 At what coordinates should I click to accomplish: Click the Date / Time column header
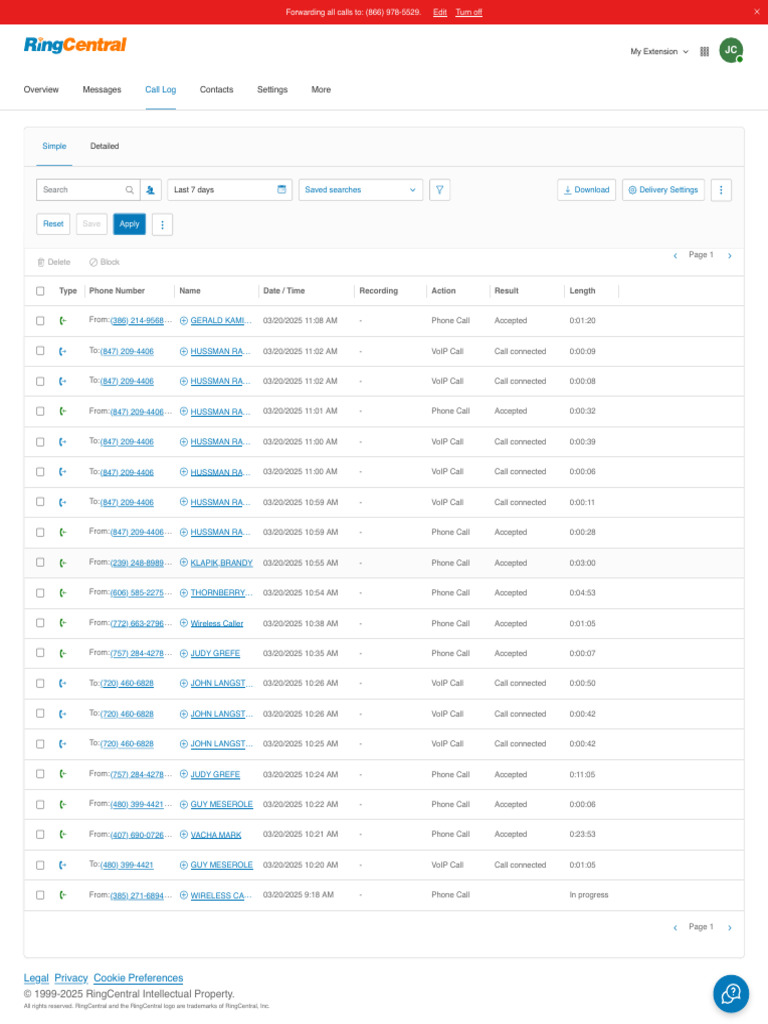pos(284,291)
